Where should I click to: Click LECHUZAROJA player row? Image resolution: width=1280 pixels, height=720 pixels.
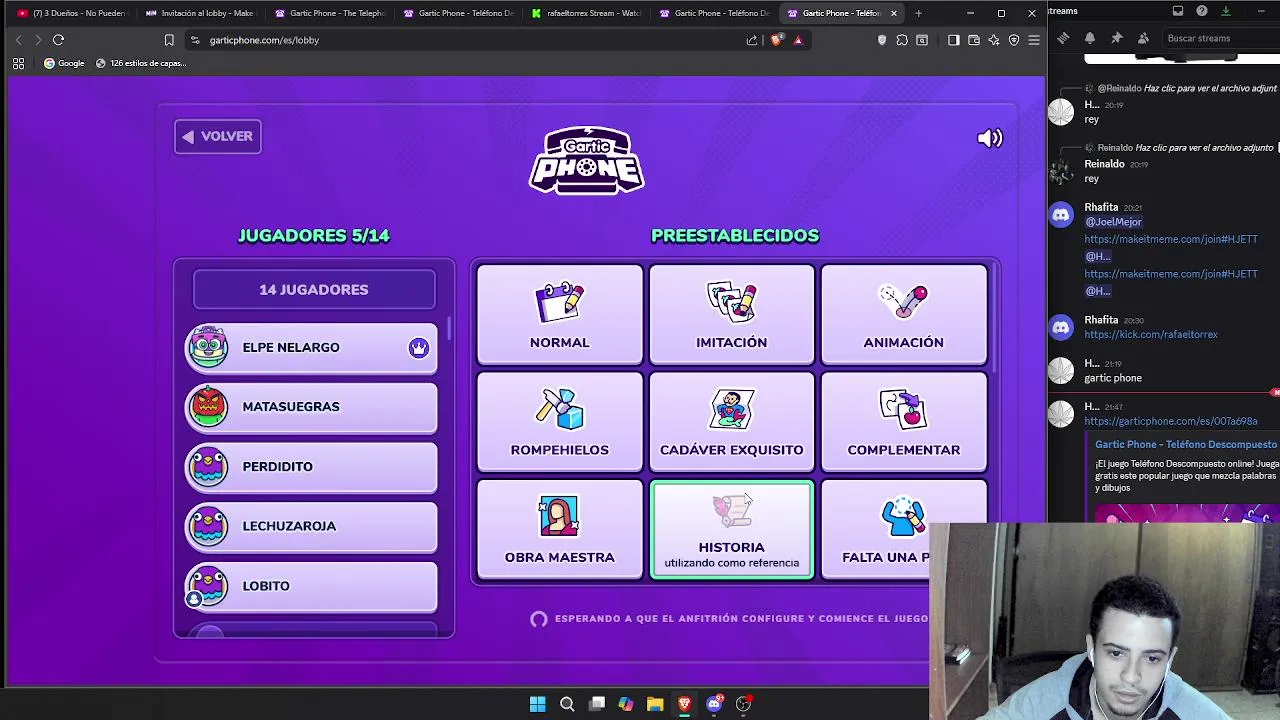(x=311, y=526)
